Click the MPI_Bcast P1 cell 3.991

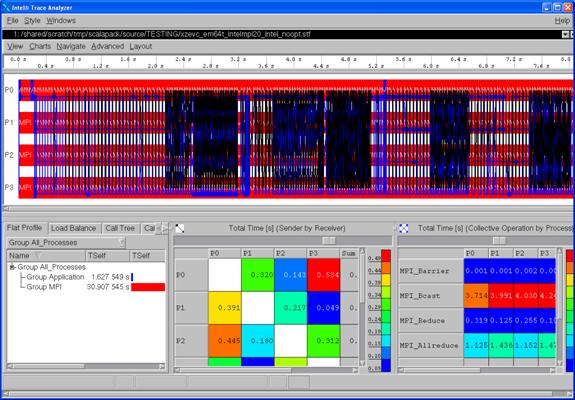click(x=501, y=296)
